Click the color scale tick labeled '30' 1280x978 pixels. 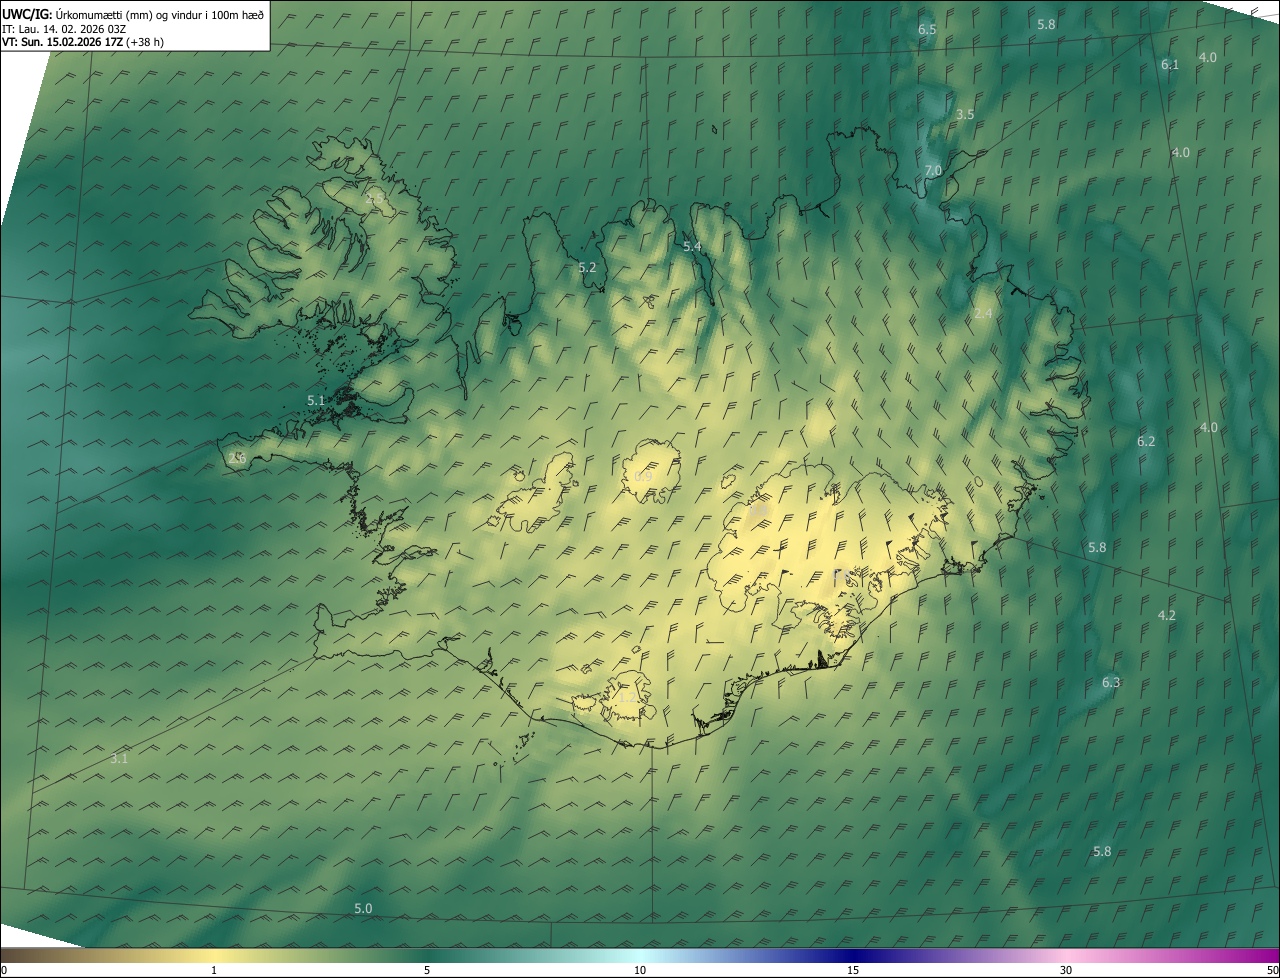pos(1066,970)
